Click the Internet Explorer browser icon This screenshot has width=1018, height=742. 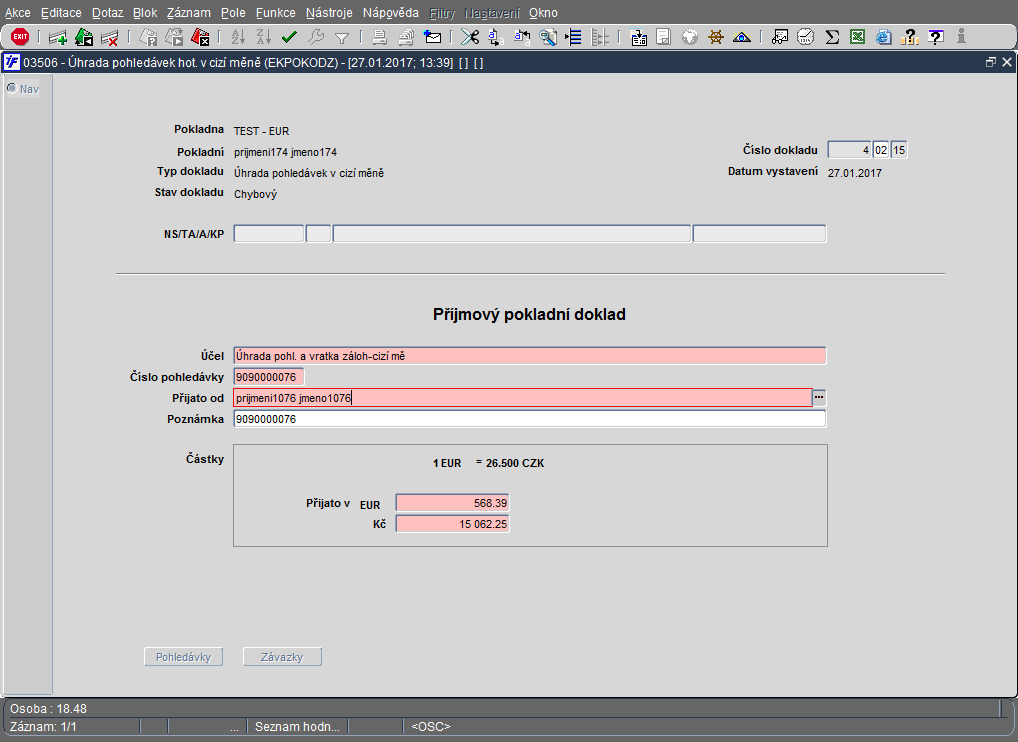(x=884, y=38)
